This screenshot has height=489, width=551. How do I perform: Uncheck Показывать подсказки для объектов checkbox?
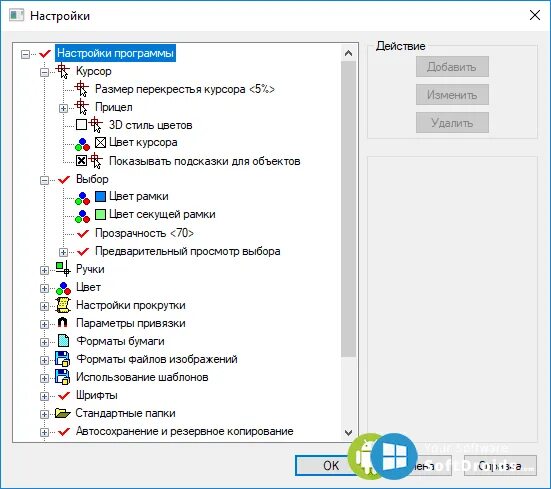click(x=82, y=161)
